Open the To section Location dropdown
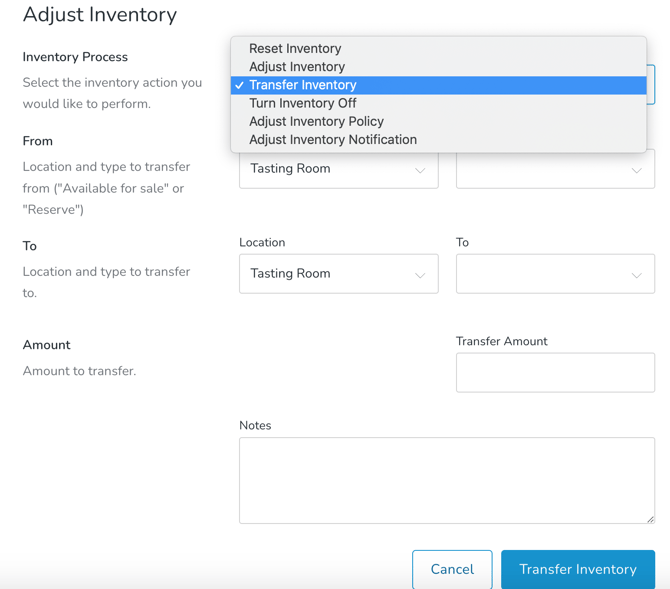Screen dimensions: 670x589 point(338,274)
